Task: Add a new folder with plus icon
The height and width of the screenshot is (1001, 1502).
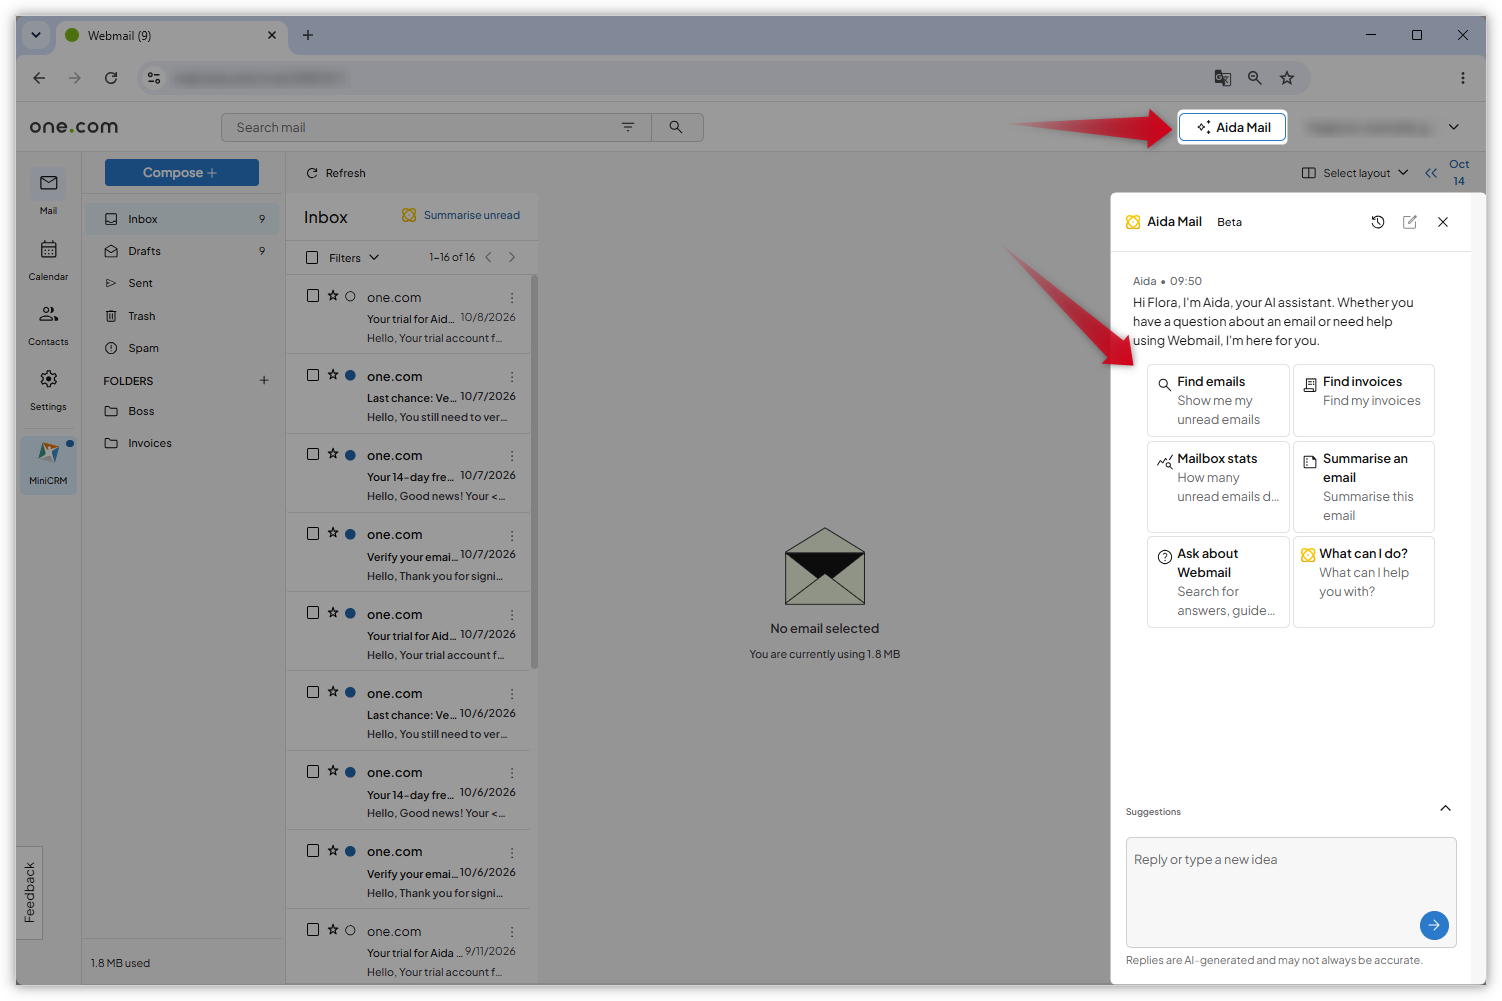Action: click(264, 380)
